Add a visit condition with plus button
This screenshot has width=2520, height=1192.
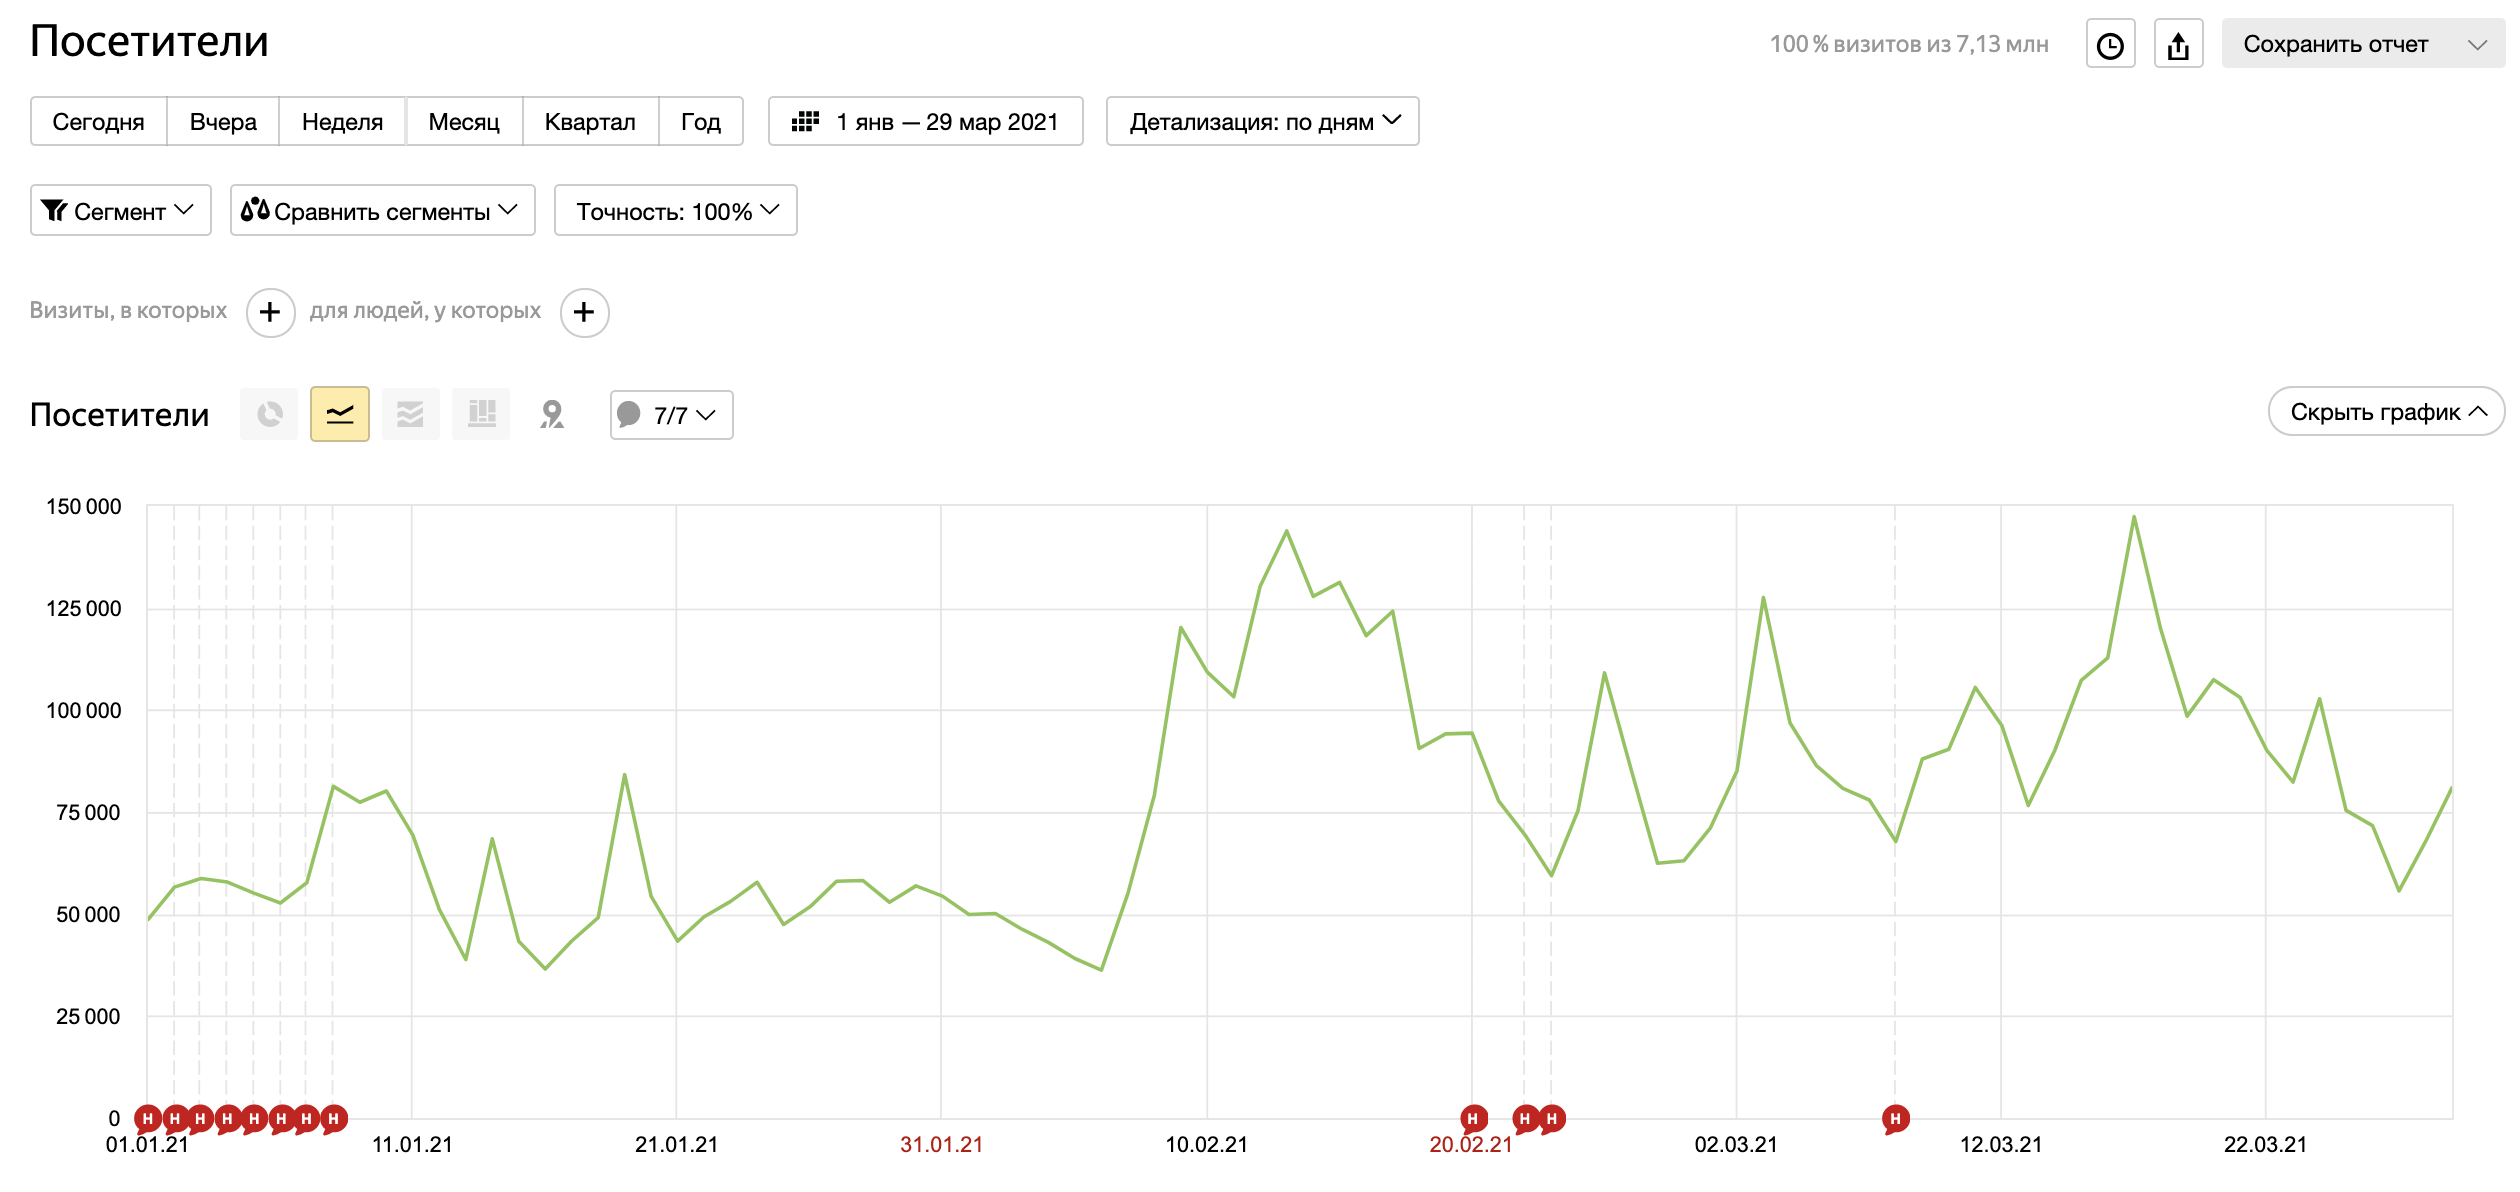(x=270, y=313)
